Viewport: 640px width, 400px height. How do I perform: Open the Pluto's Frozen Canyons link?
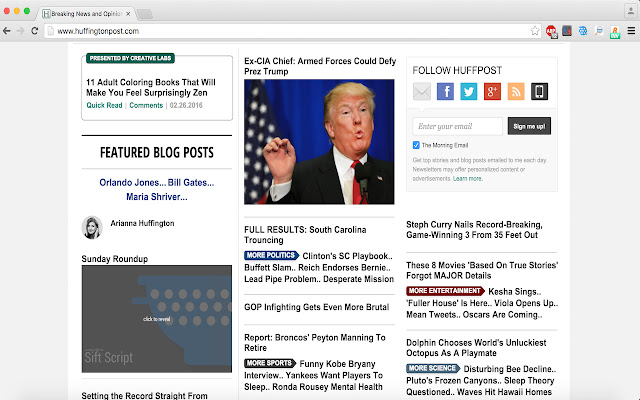(453, 380)
